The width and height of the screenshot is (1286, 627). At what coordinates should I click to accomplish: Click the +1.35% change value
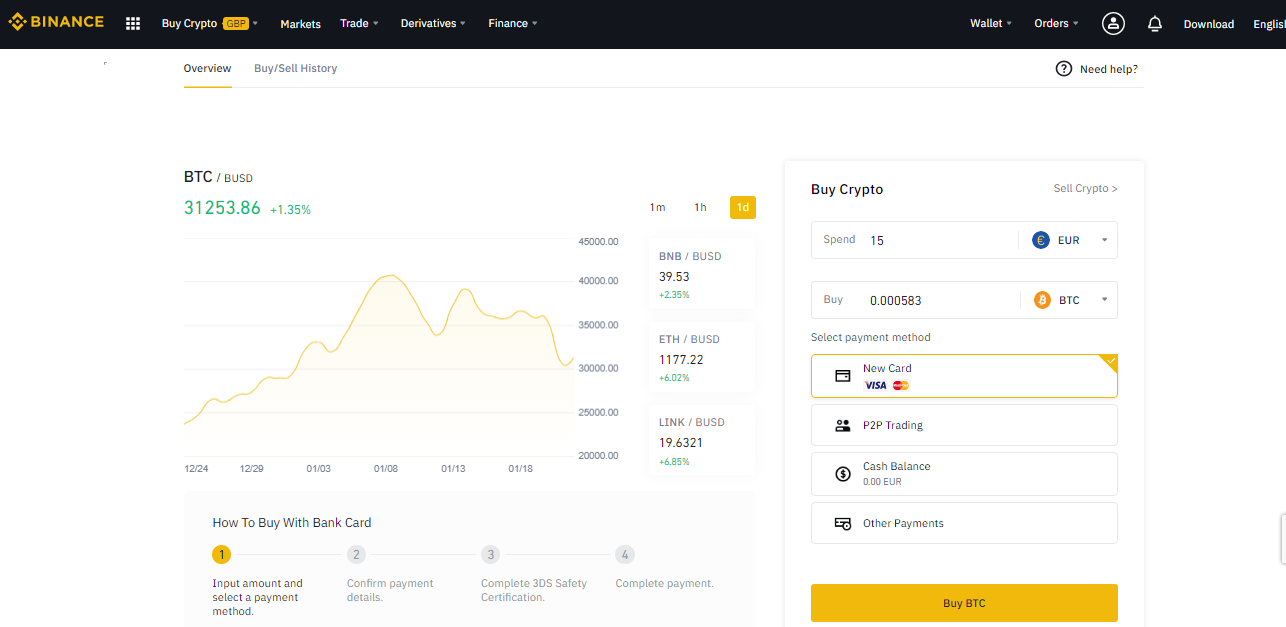290,210
